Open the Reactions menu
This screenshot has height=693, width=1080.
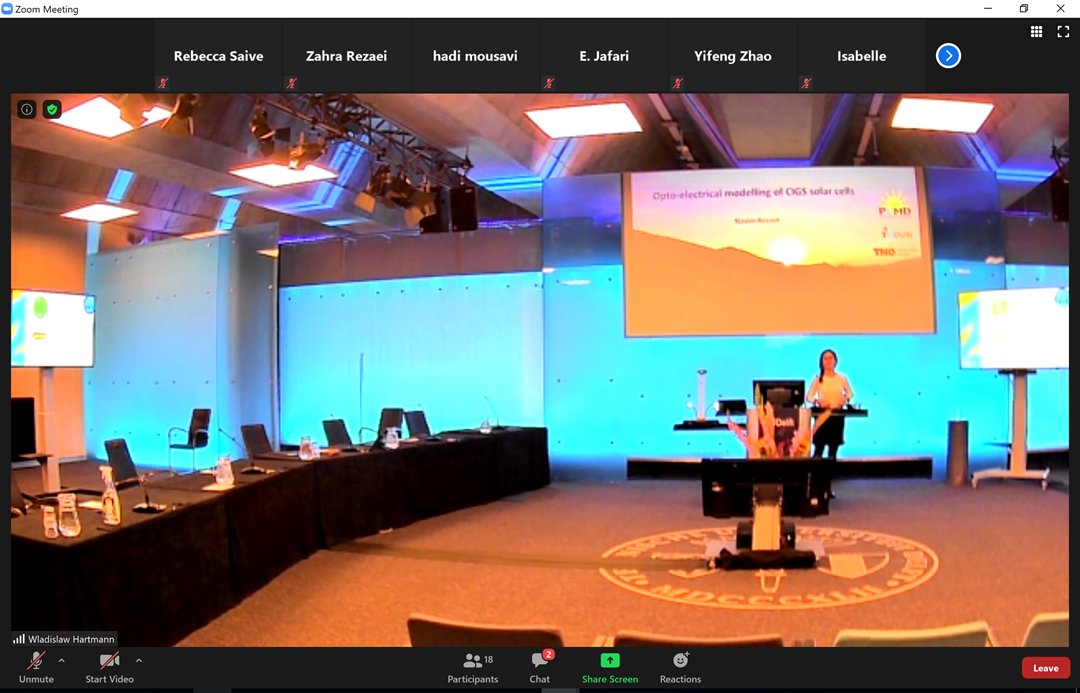coord(680,668)
